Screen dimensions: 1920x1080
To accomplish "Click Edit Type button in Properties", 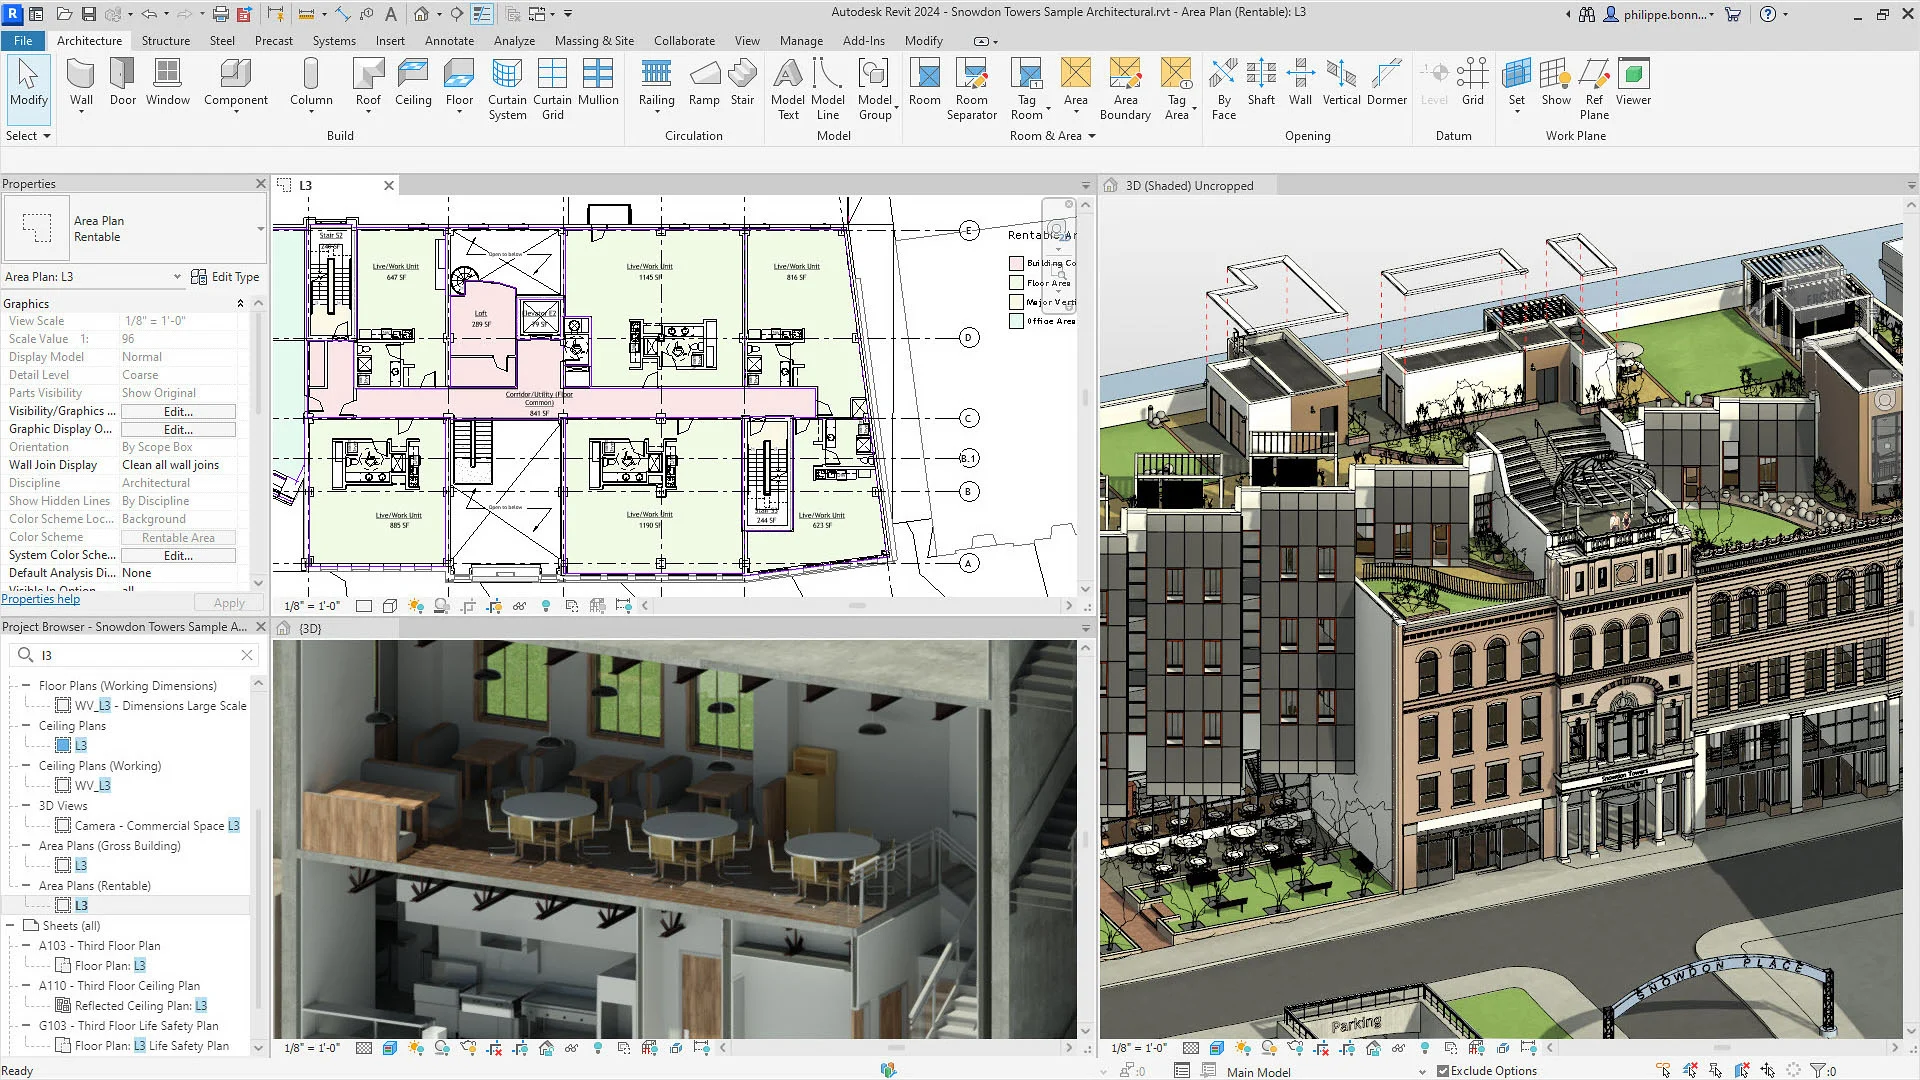I will [x=225, y=277].
